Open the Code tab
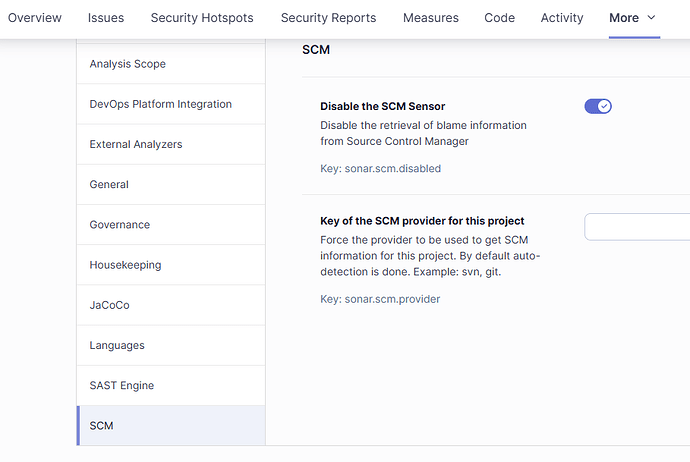The image size is (690, 462). 499,18
